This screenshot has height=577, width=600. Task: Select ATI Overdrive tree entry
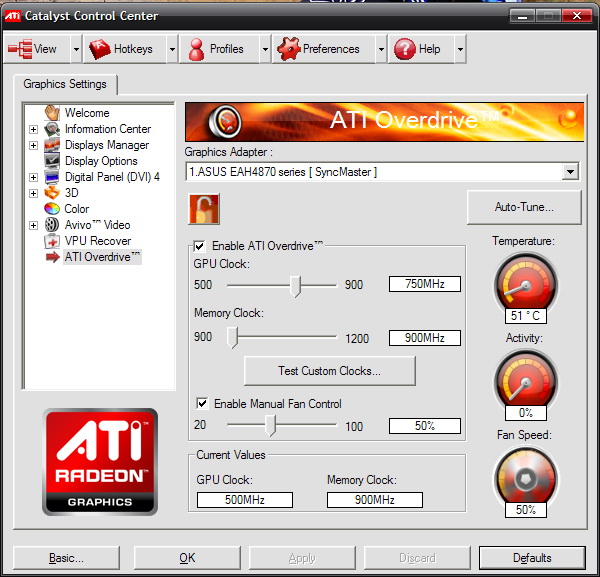pyautogui.click(x=102, y=257)
